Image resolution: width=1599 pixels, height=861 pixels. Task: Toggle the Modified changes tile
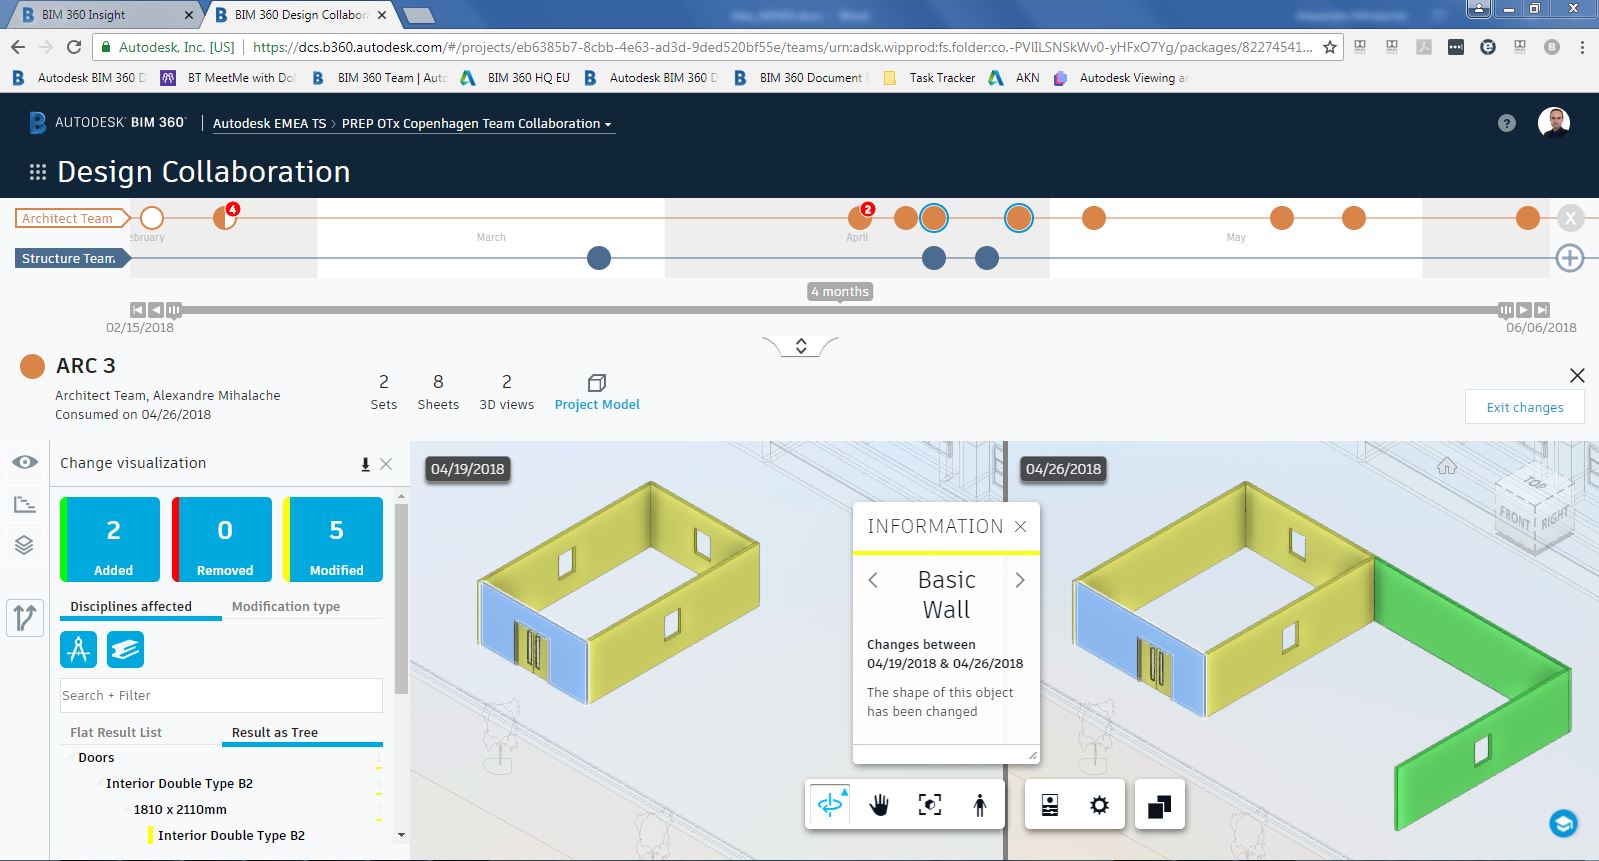point(333,540)
